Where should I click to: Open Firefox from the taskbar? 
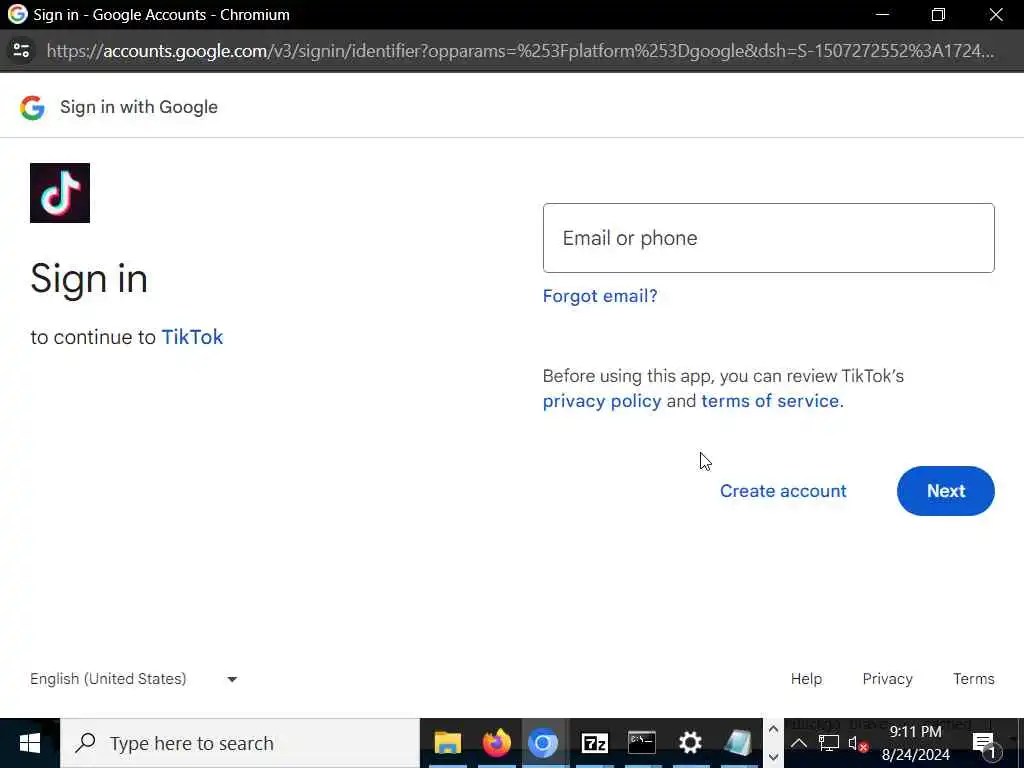[x=496, y=743]
